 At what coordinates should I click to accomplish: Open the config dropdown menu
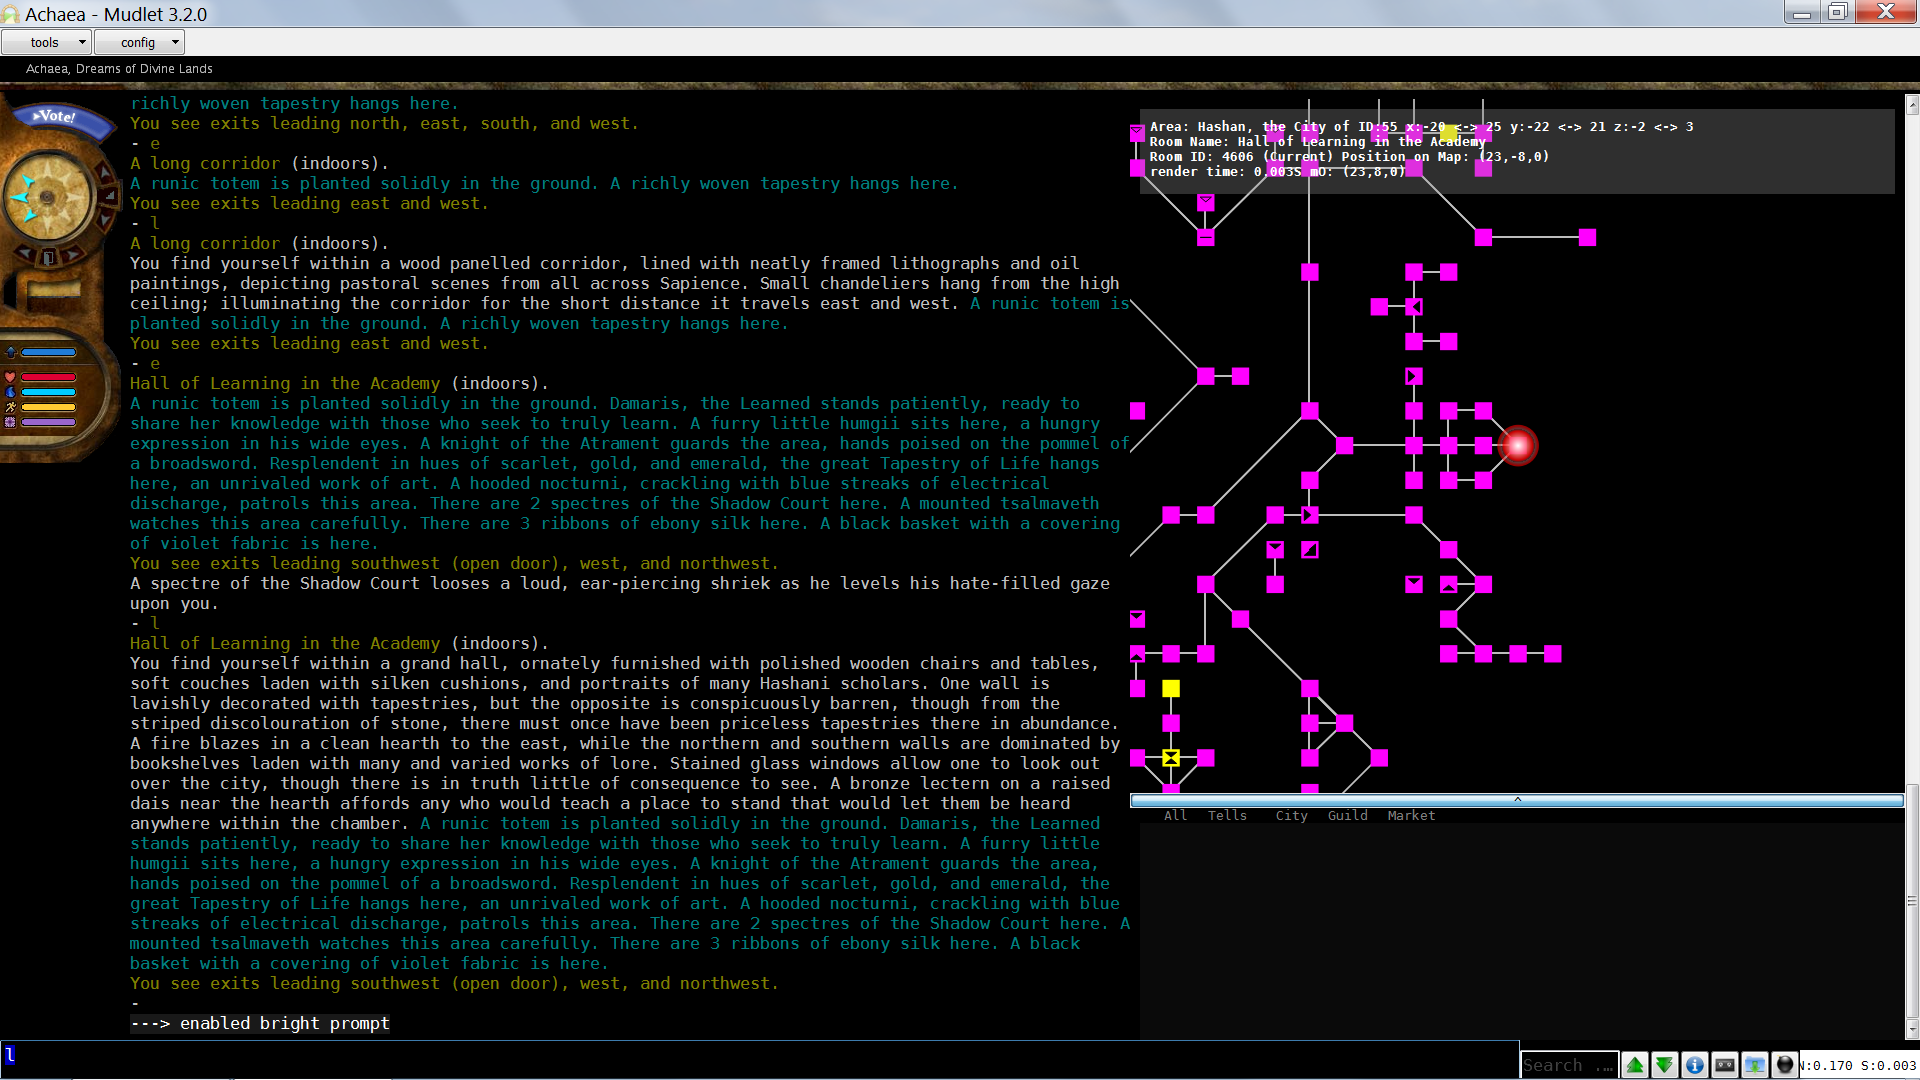(x=139, y=42)
